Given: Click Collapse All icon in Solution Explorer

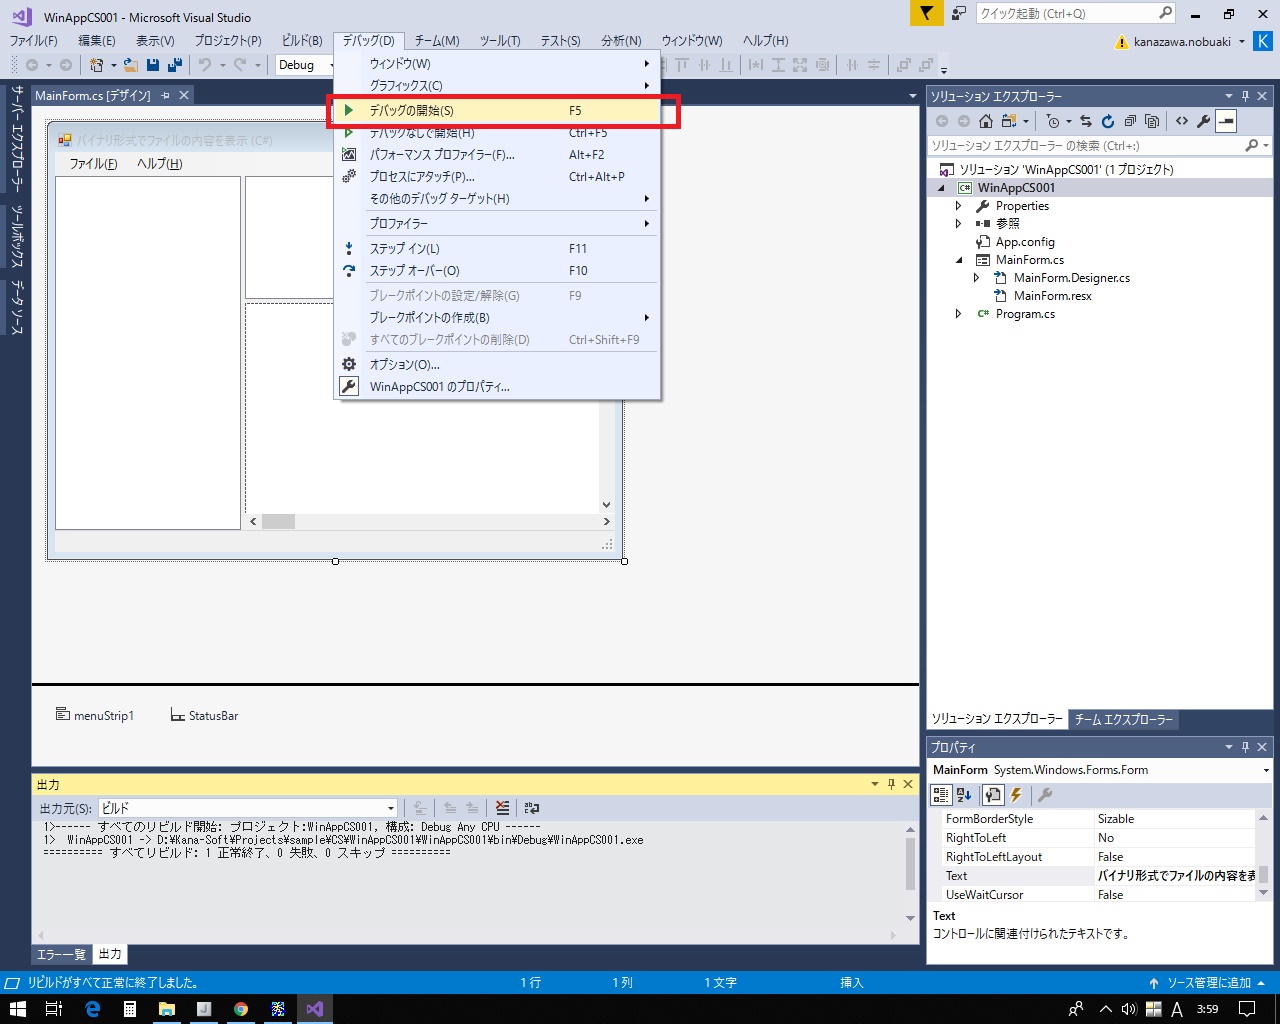Looking at the screenshot, I should pos(1130,121).
